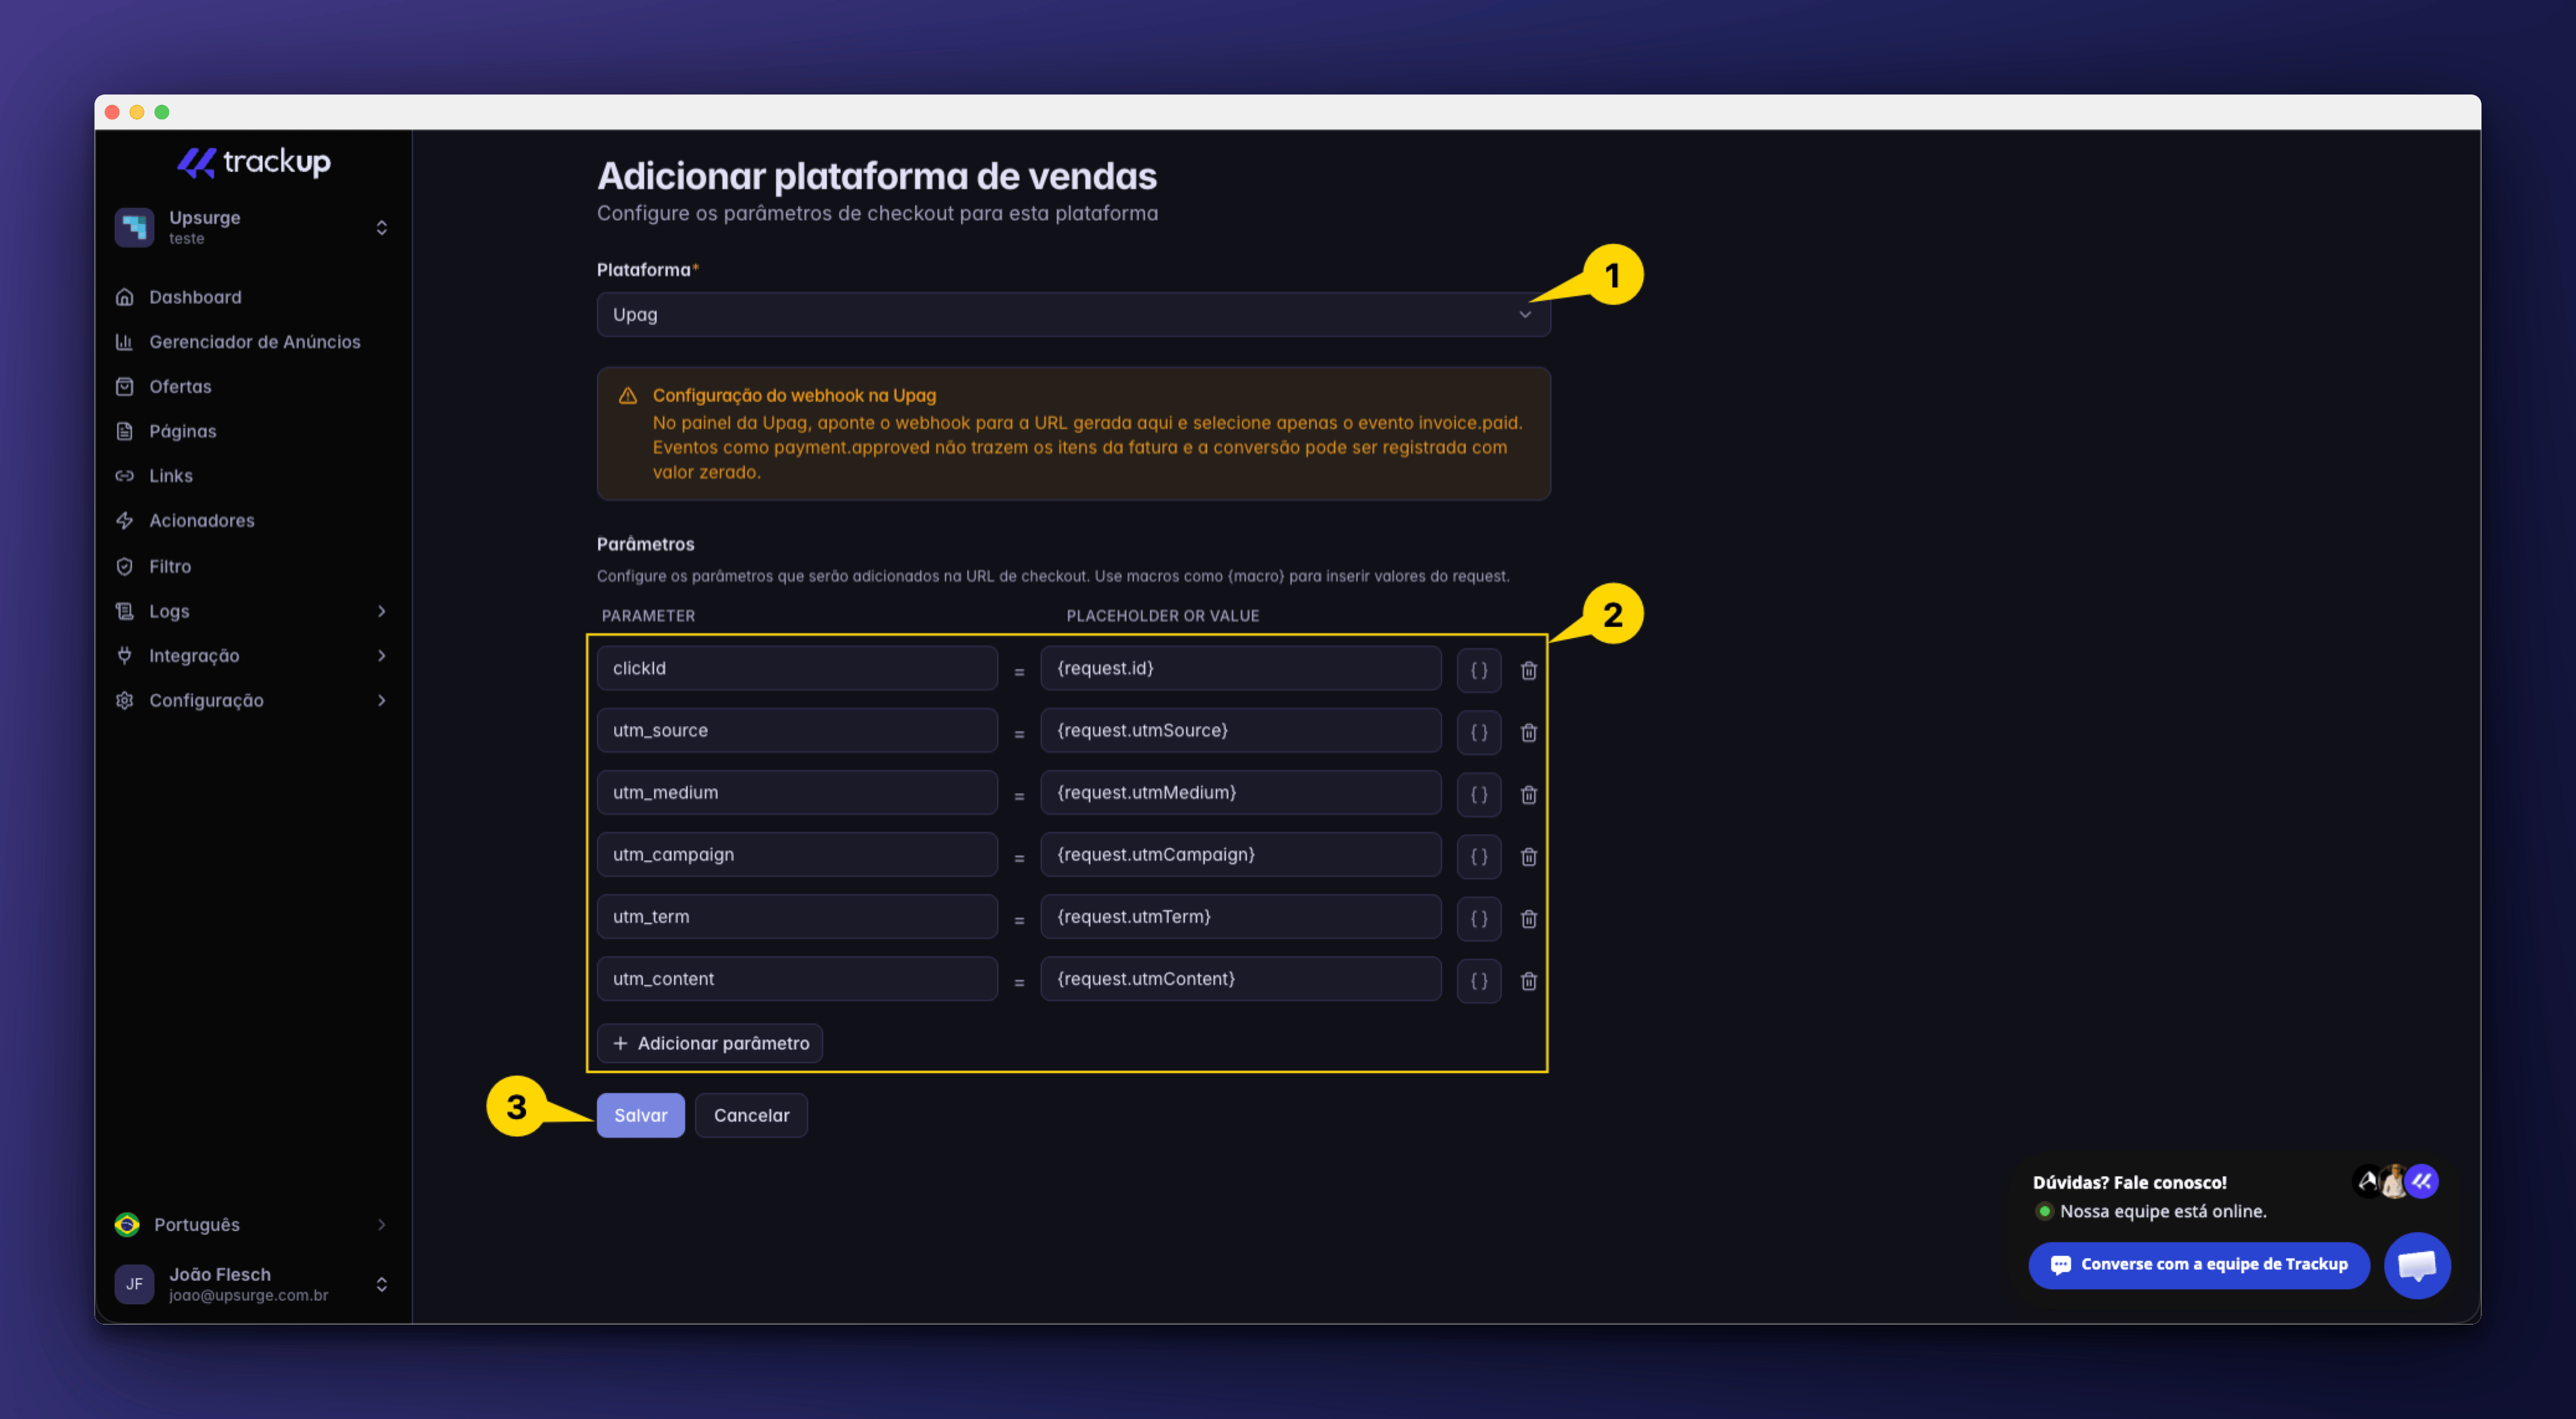
Task: Delete the utm_medium parameter row
Action: coord(1528,794)
